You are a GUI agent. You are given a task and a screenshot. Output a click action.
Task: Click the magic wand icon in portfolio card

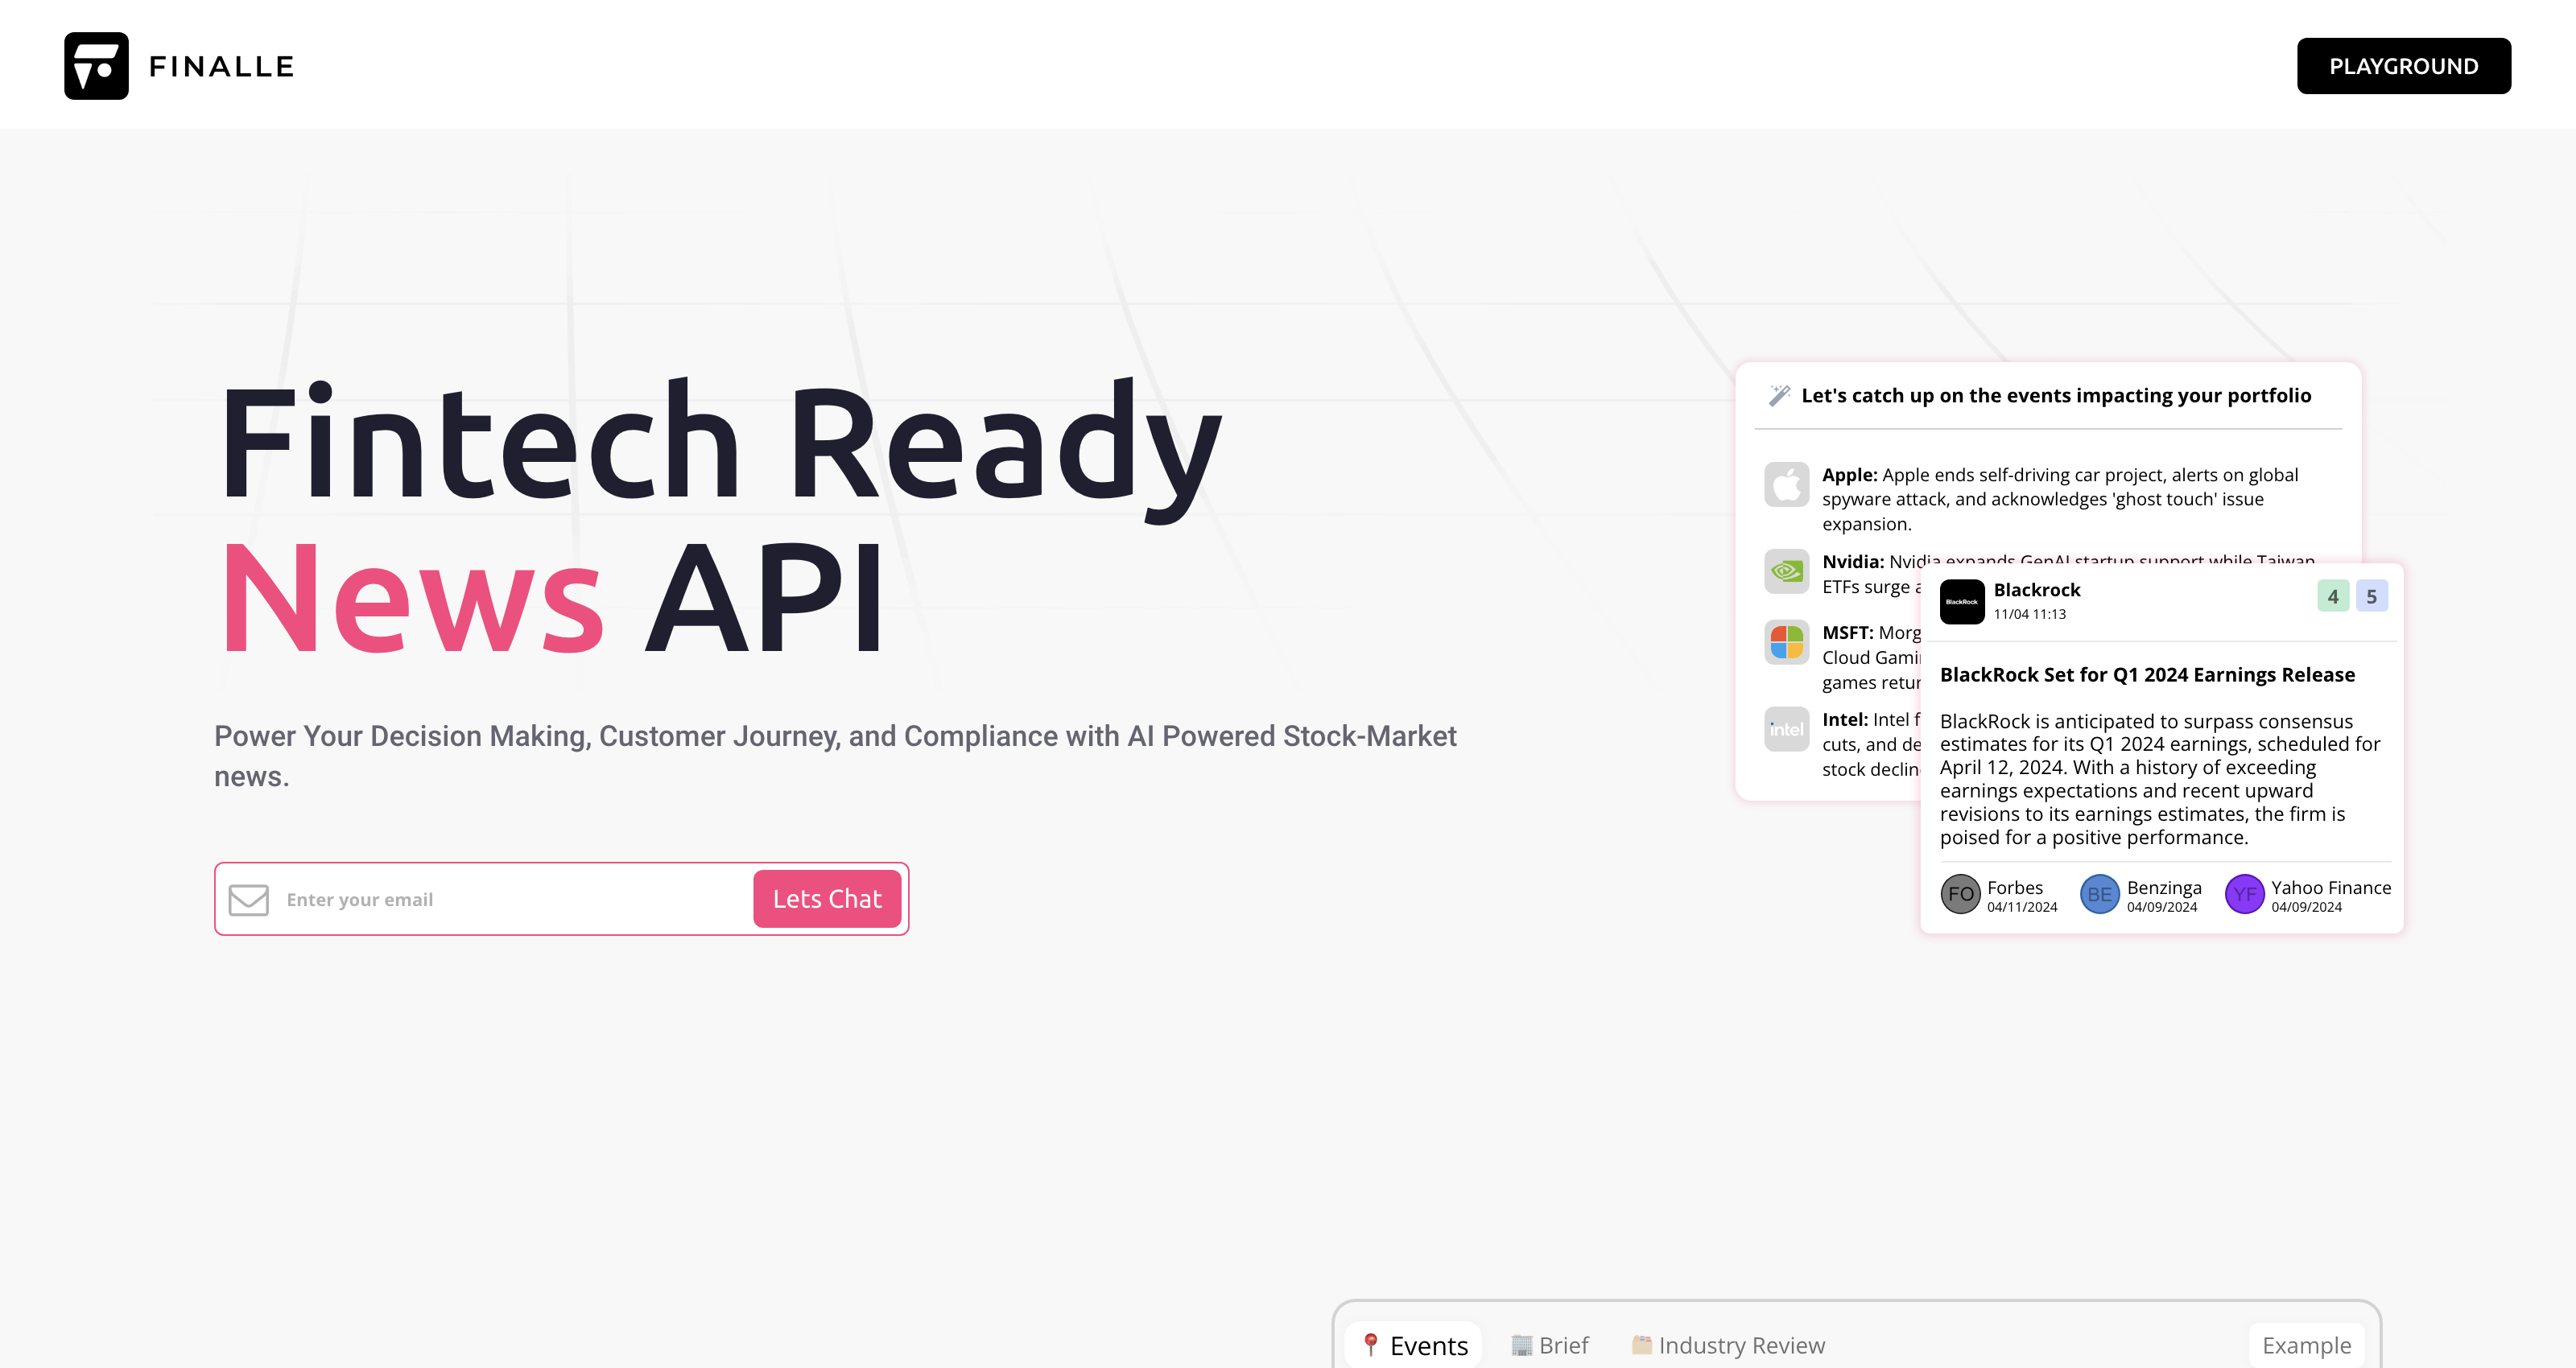coord(1779,396)
